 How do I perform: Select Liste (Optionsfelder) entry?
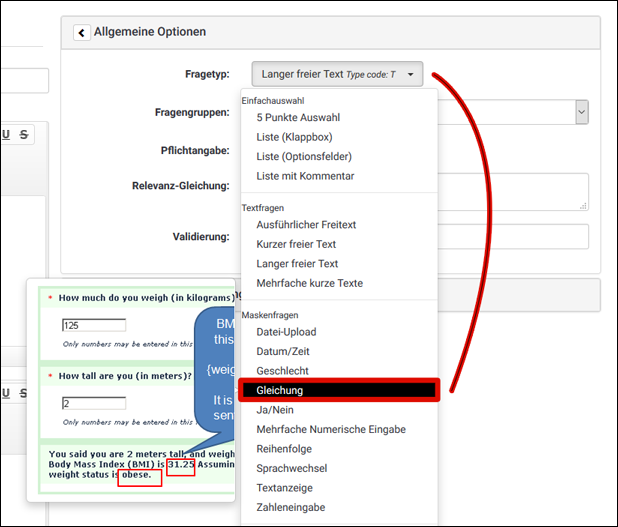[x=304, y=156]
